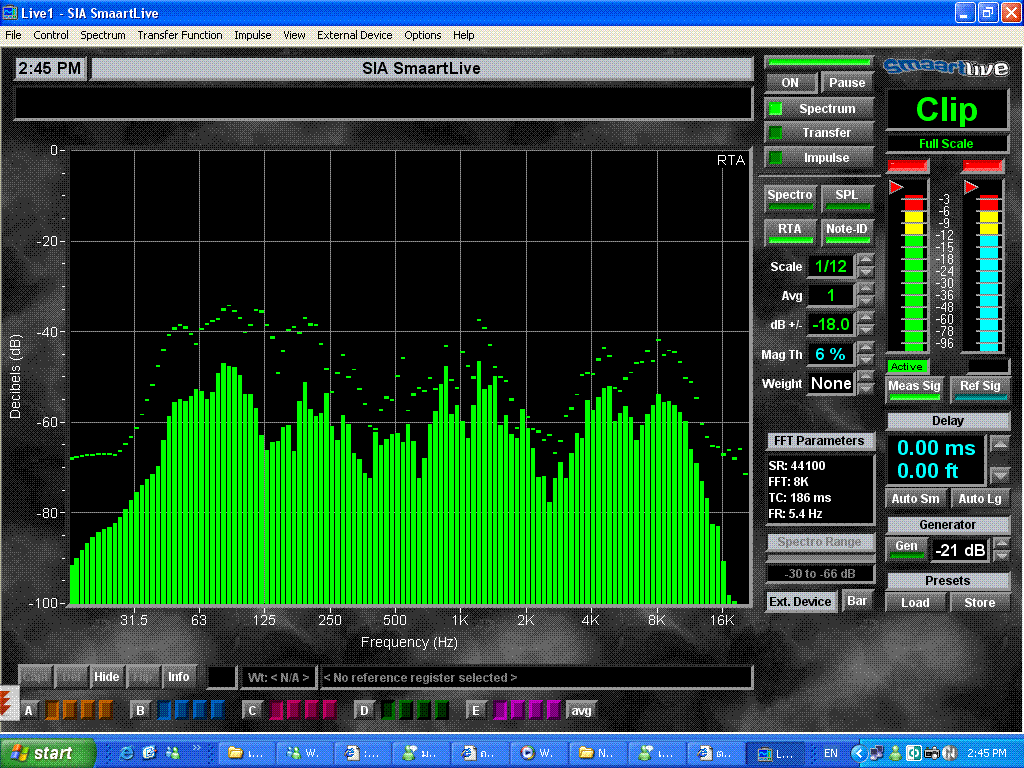Select the first magenta register slot in bank C
This screenshot has width=1024, height=768.
[x=276, y=710]
